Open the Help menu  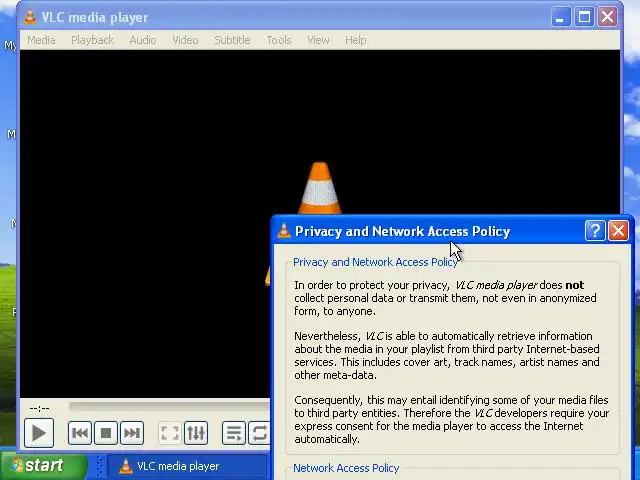(x=356, y=40)
